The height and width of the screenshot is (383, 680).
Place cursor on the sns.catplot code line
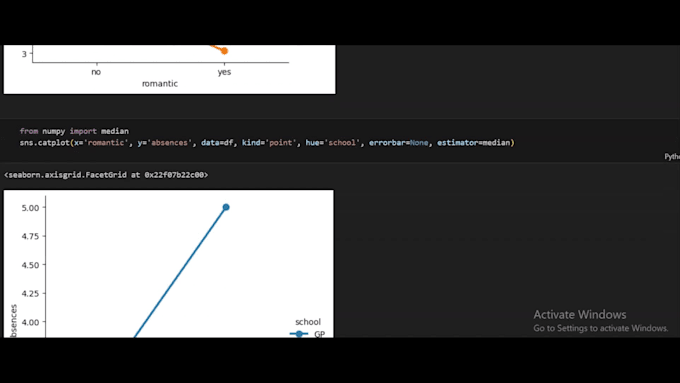[x=267, y=143]
